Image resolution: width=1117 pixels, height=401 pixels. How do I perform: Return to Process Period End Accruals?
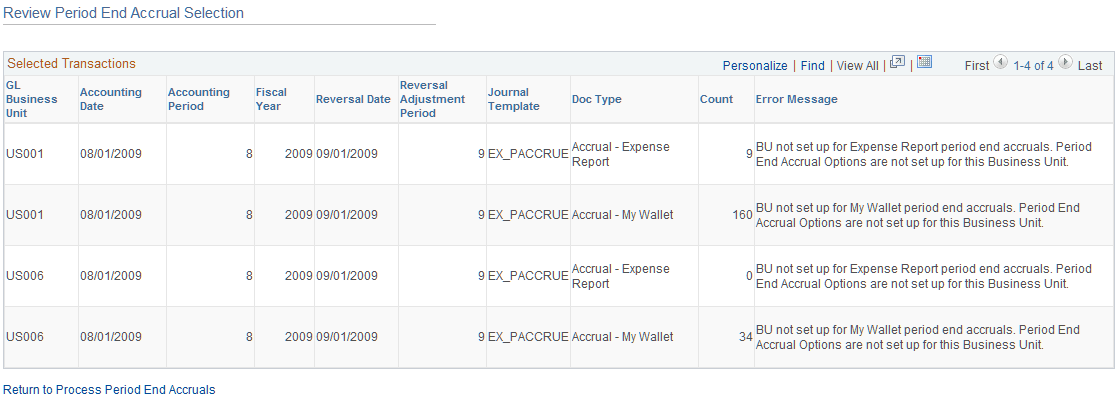pos(109,389)
